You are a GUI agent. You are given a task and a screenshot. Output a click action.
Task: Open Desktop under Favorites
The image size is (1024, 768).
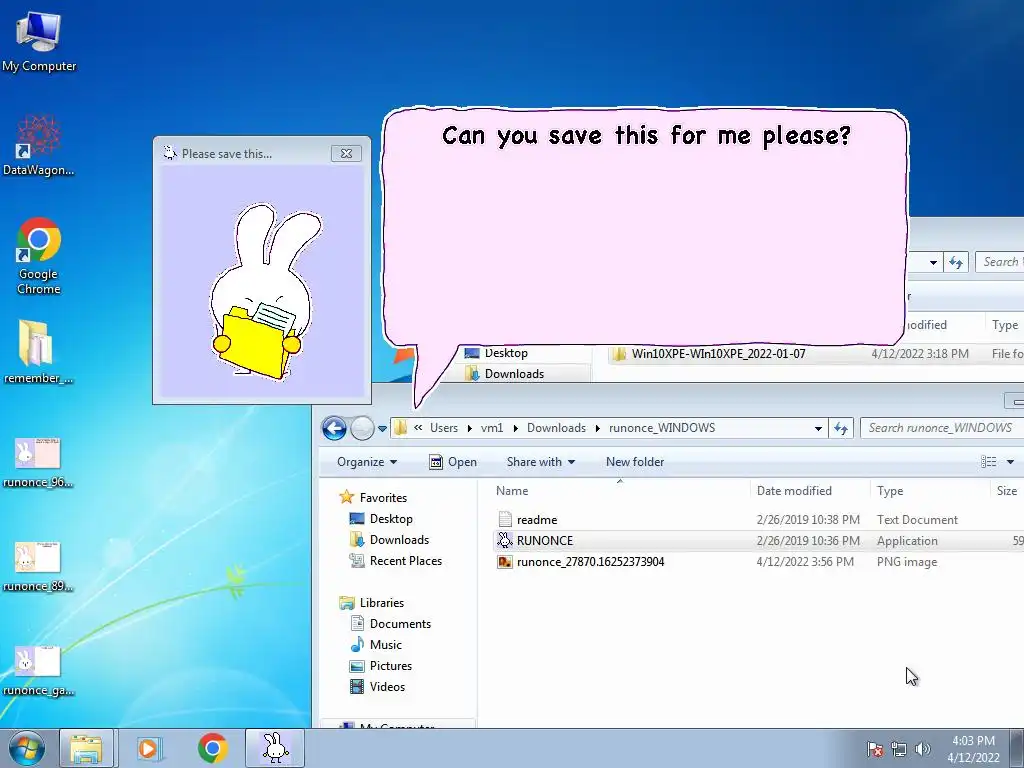pyautogui.click(x=391, y=519)
